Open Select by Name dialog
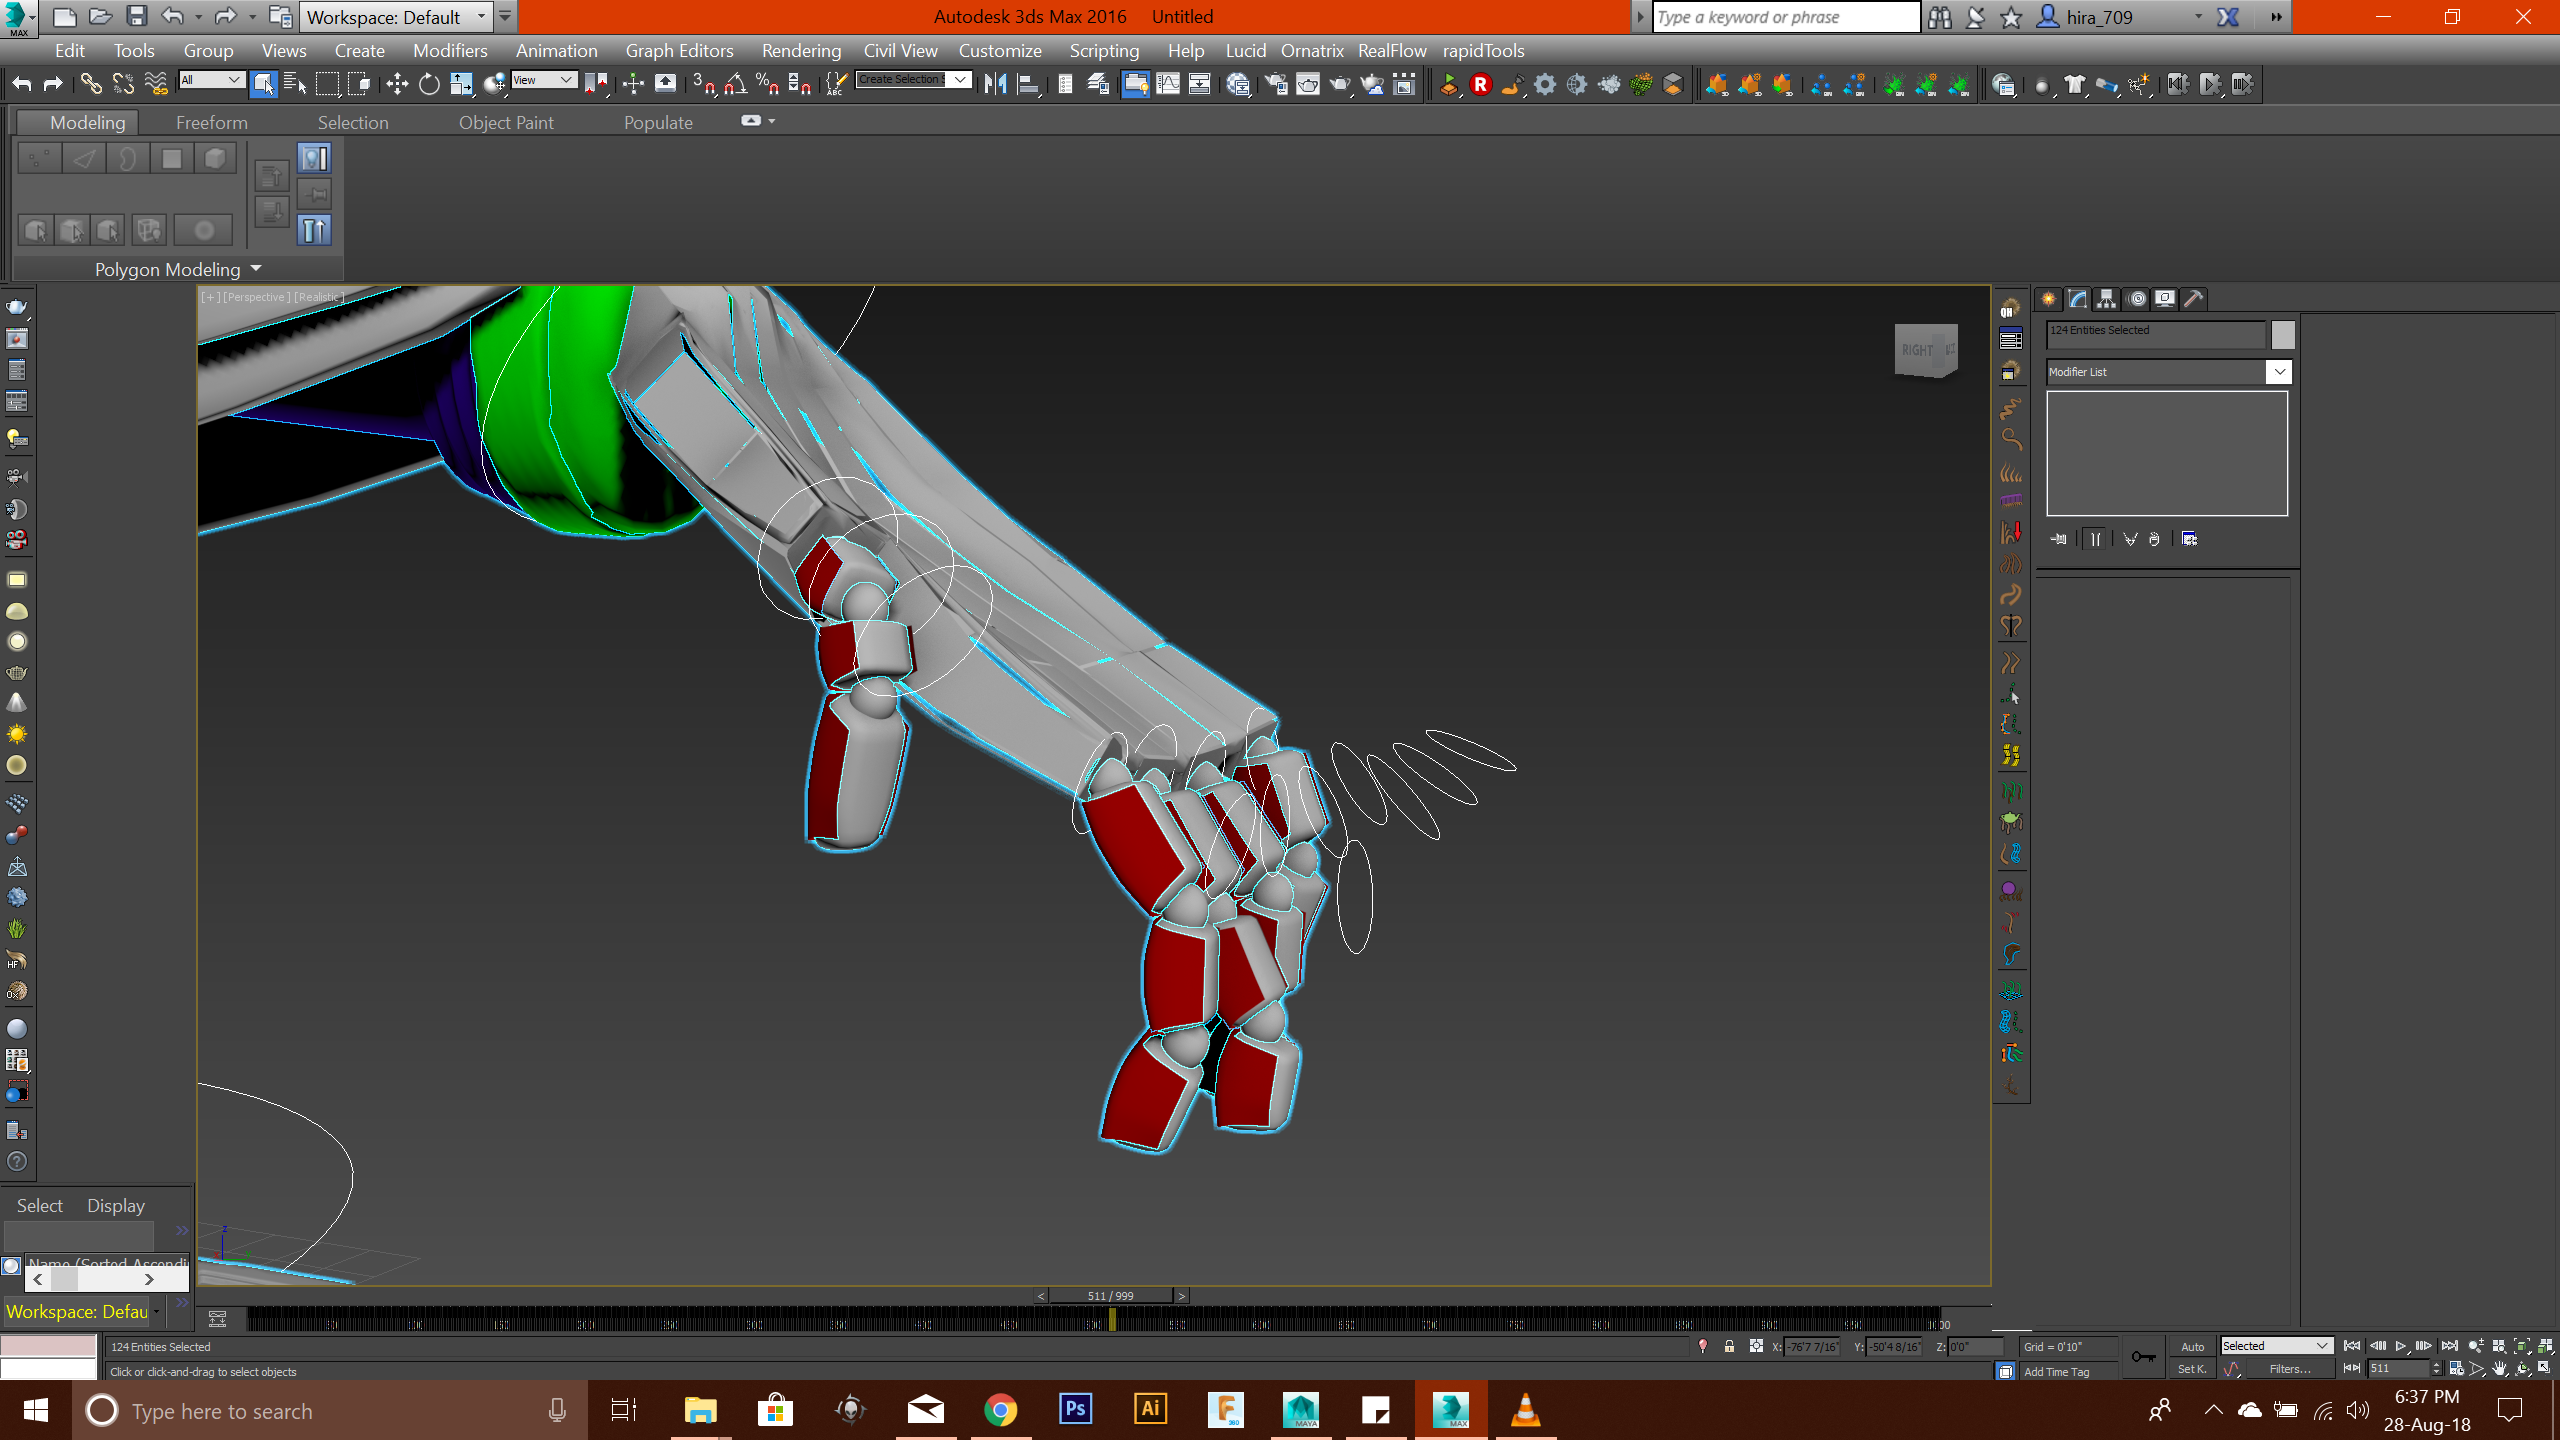Viewport: 2560px width, 1440px height. point(295,85)
